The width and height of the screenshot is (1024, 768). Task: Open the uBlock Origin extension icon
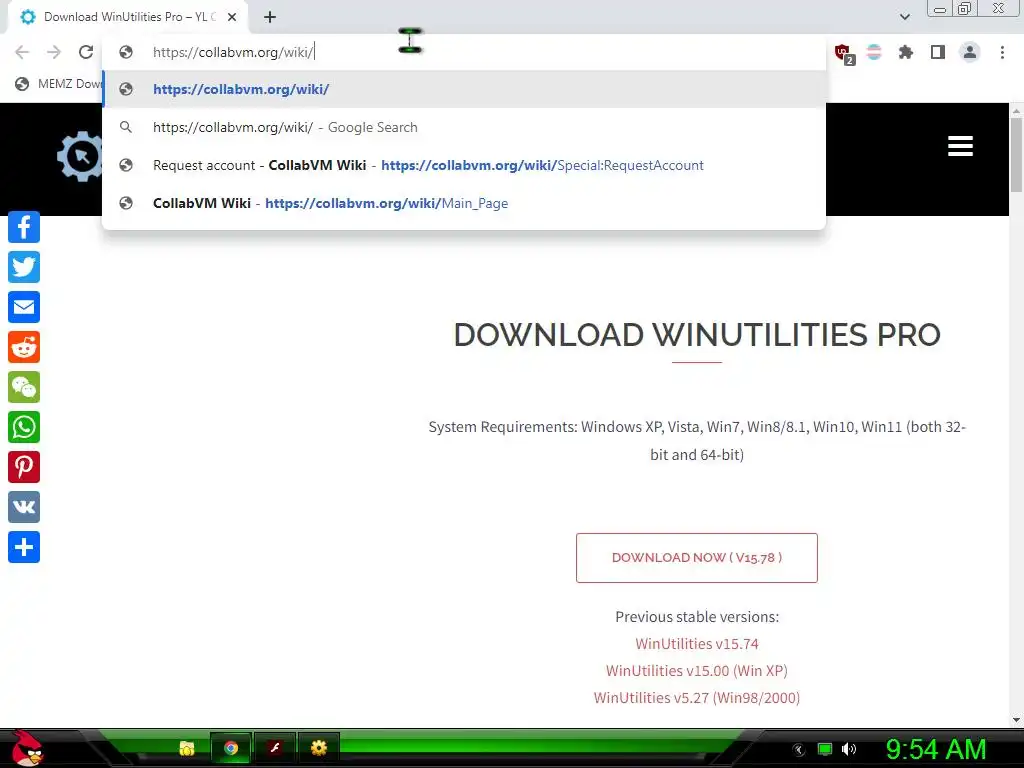(x=843, y=53)
